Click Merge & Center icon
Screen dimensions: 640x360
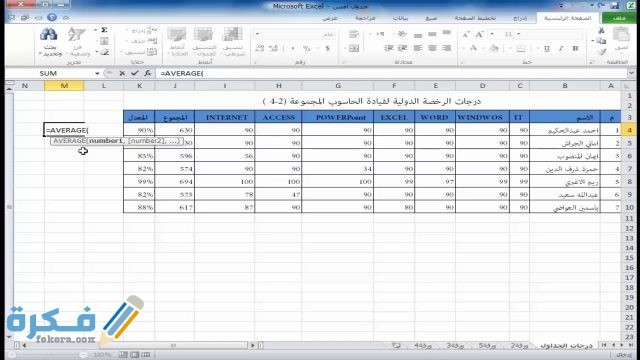tap(354, 49)
